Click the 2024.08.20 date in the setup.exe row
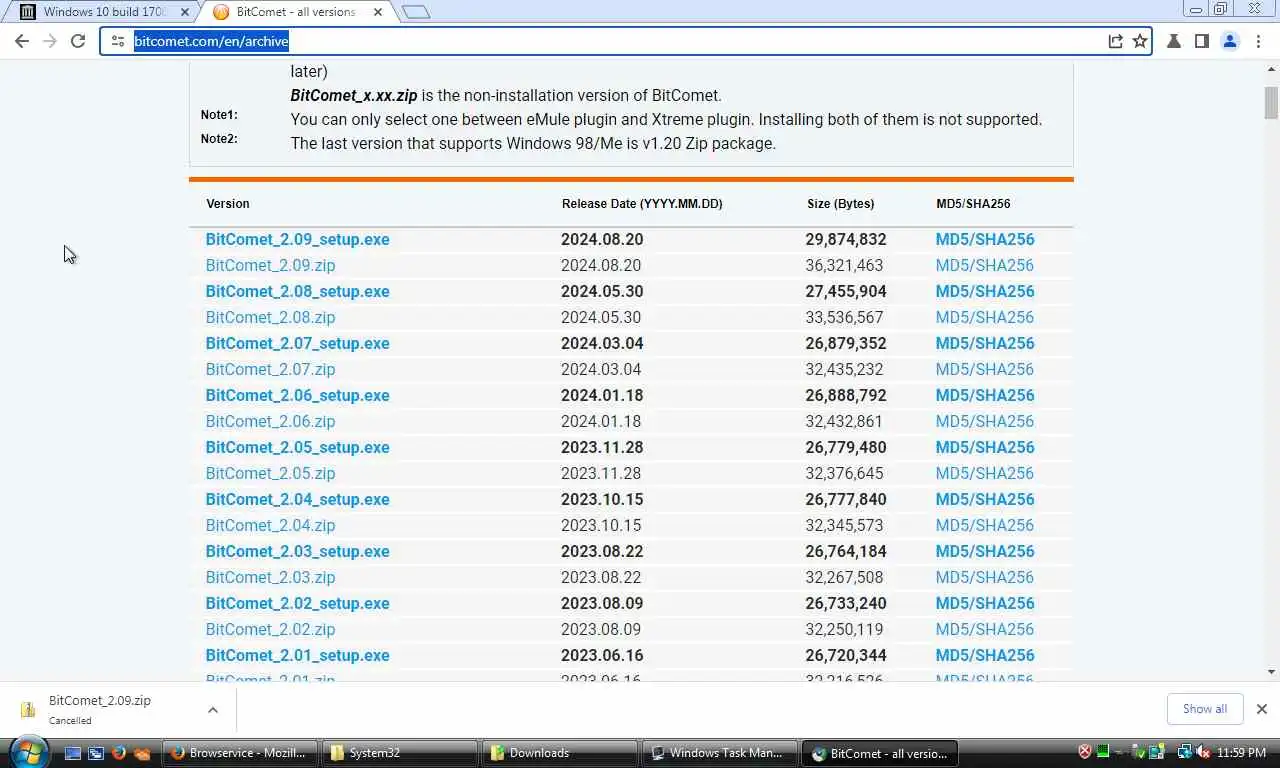The image size is (1280, 768). [x=602, y=239]
